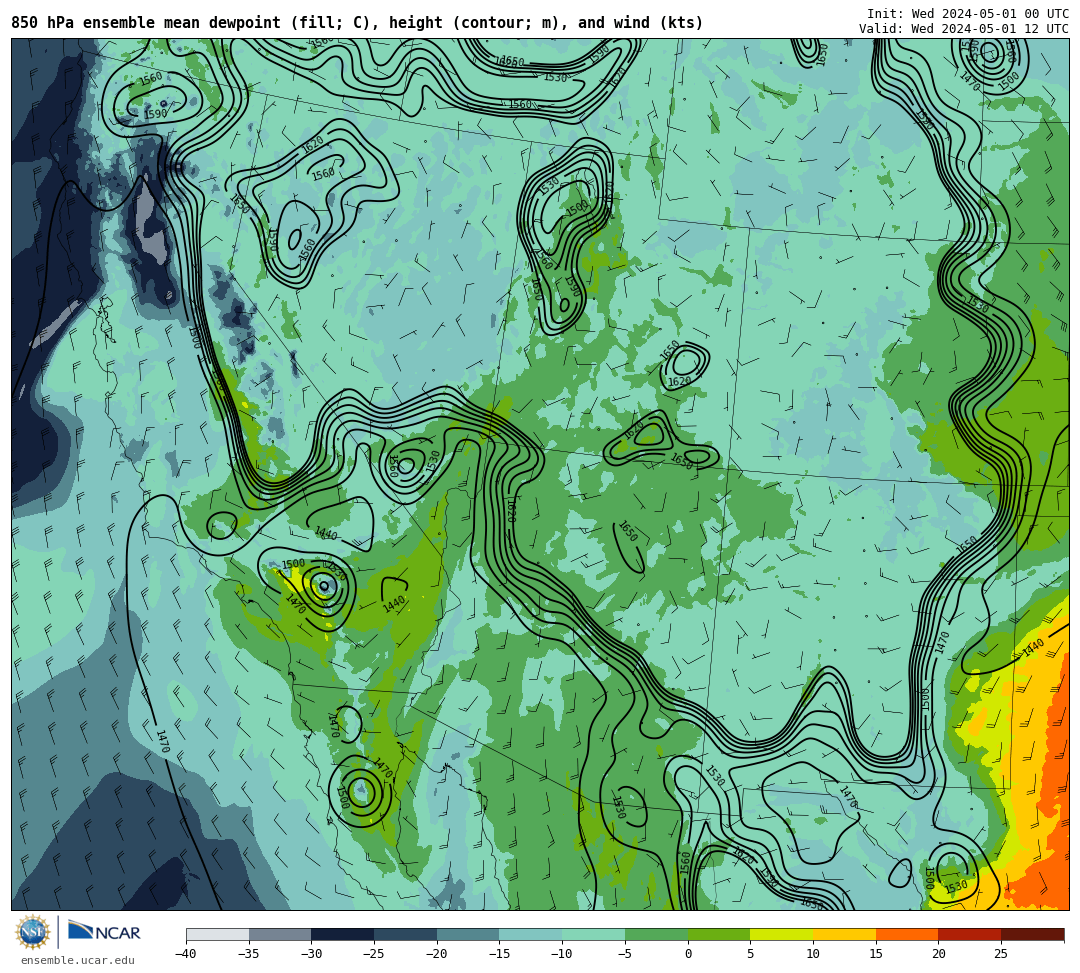Select the light teal -15 to -10 colorbar segment

[x=531, y=934]
